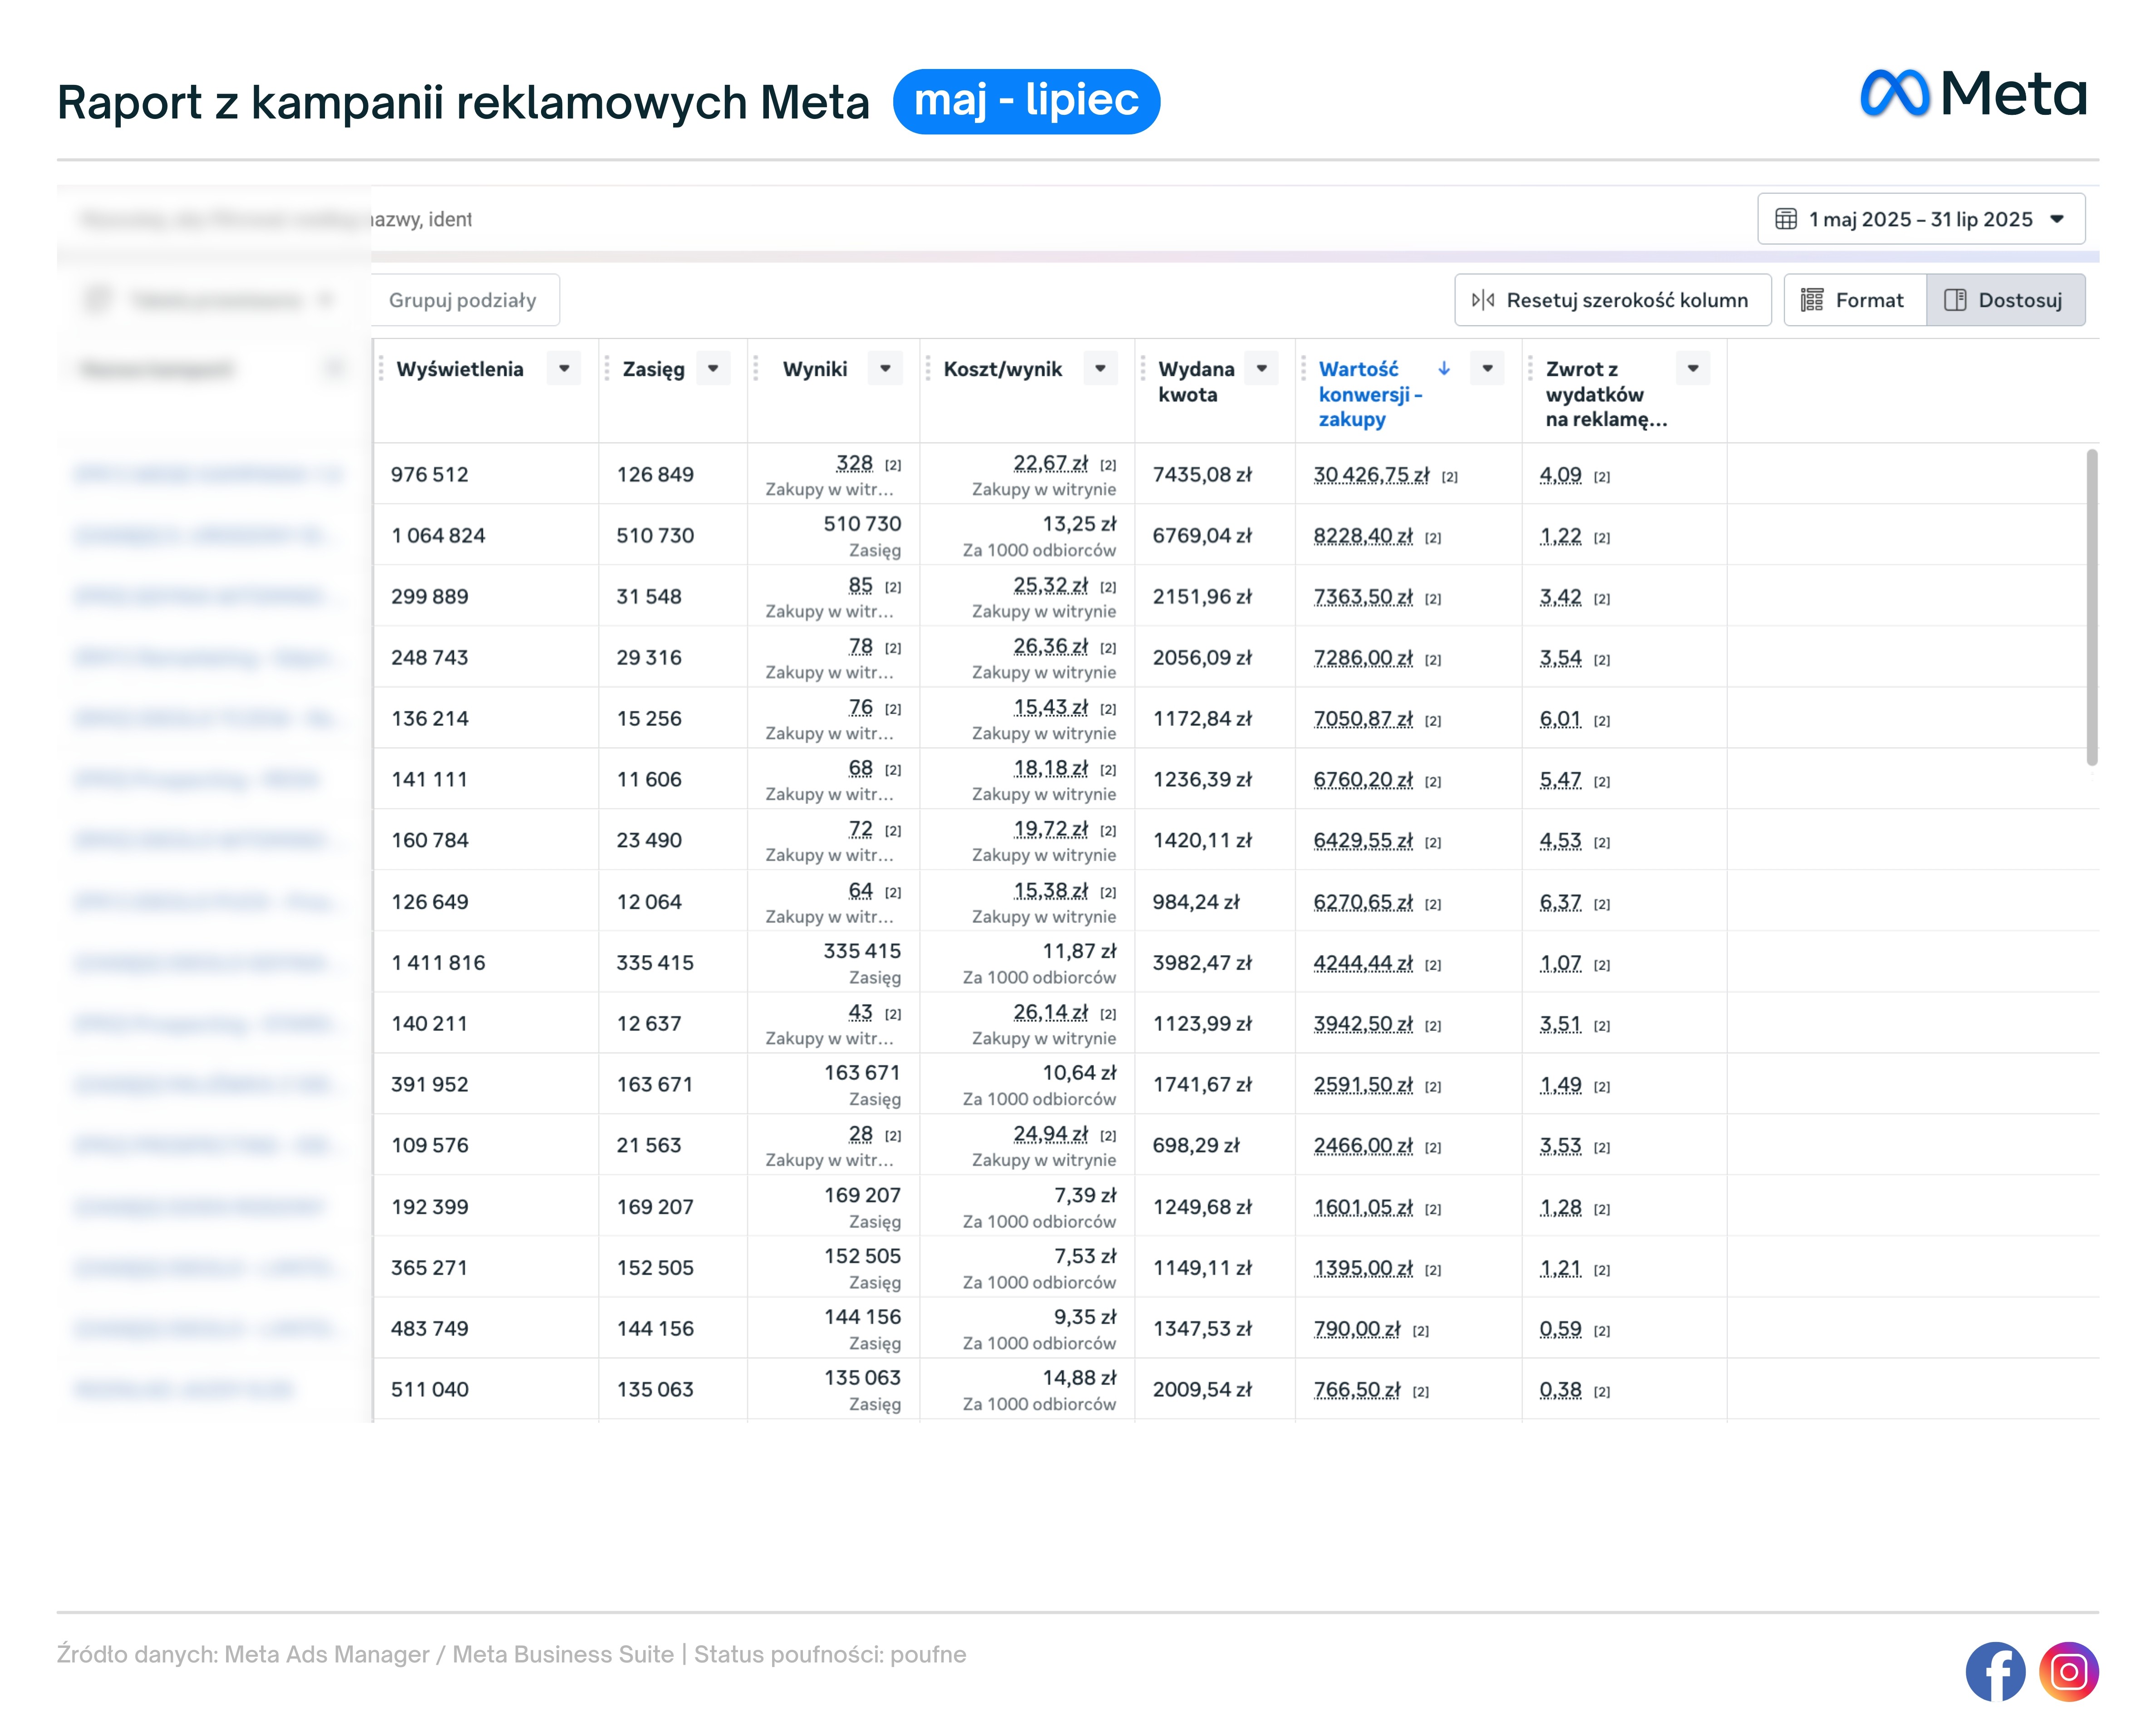This screenshot has height=1731, width=2156.
Task: Open the date range dropdown
Action: click(1920, 219)
